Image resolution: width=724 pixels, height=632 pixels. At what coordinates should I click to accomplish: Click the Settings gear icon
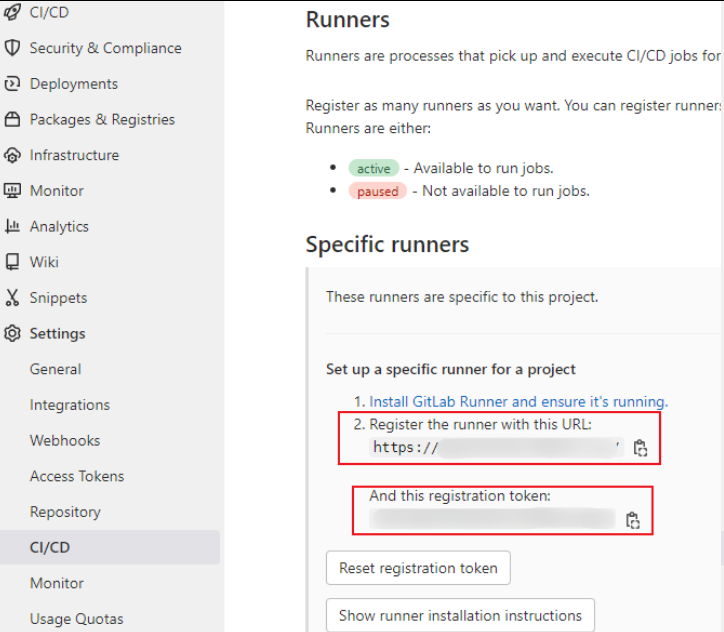12,334
